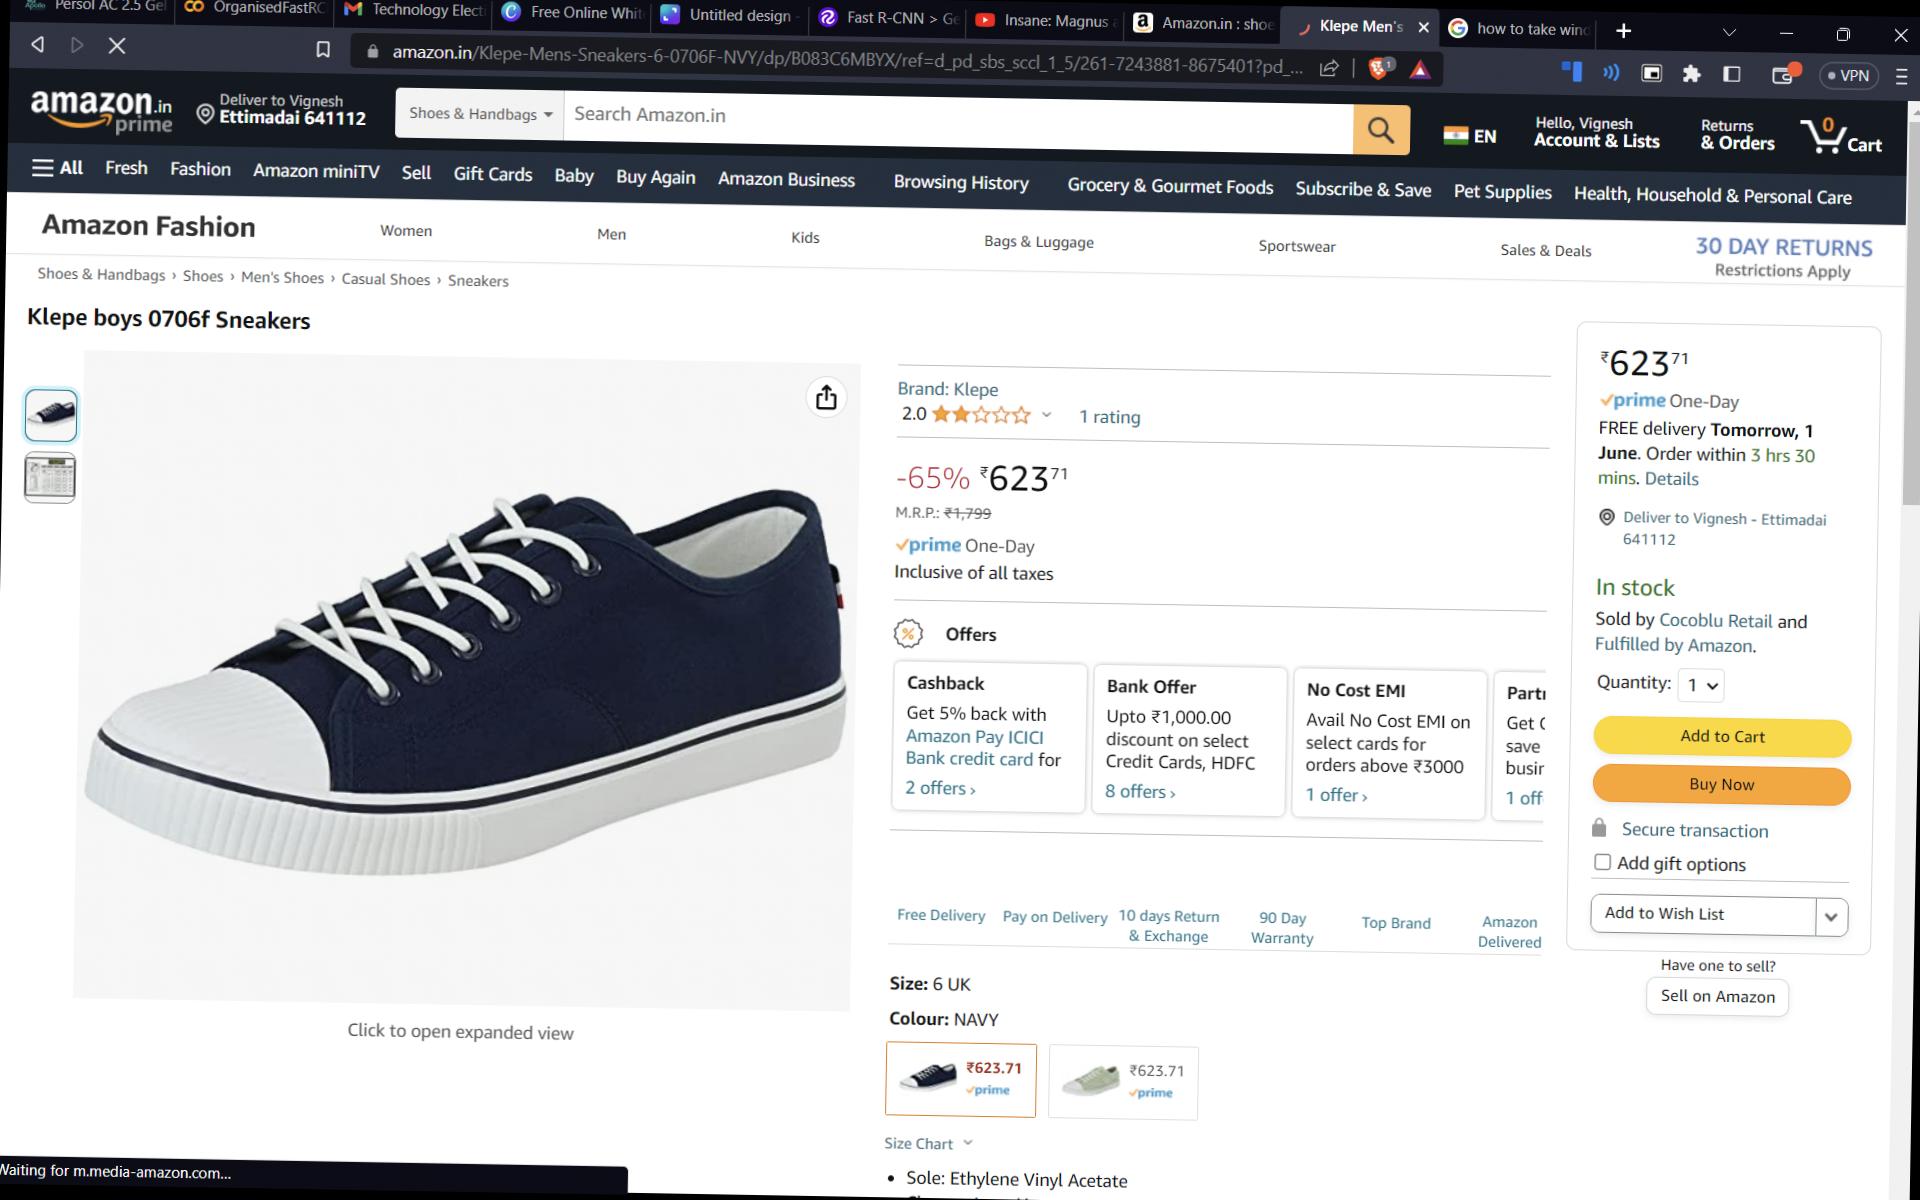Open Gift Cards in nav bar
The height and width of the screenshot is (1200, 1920).
[493, 174]
